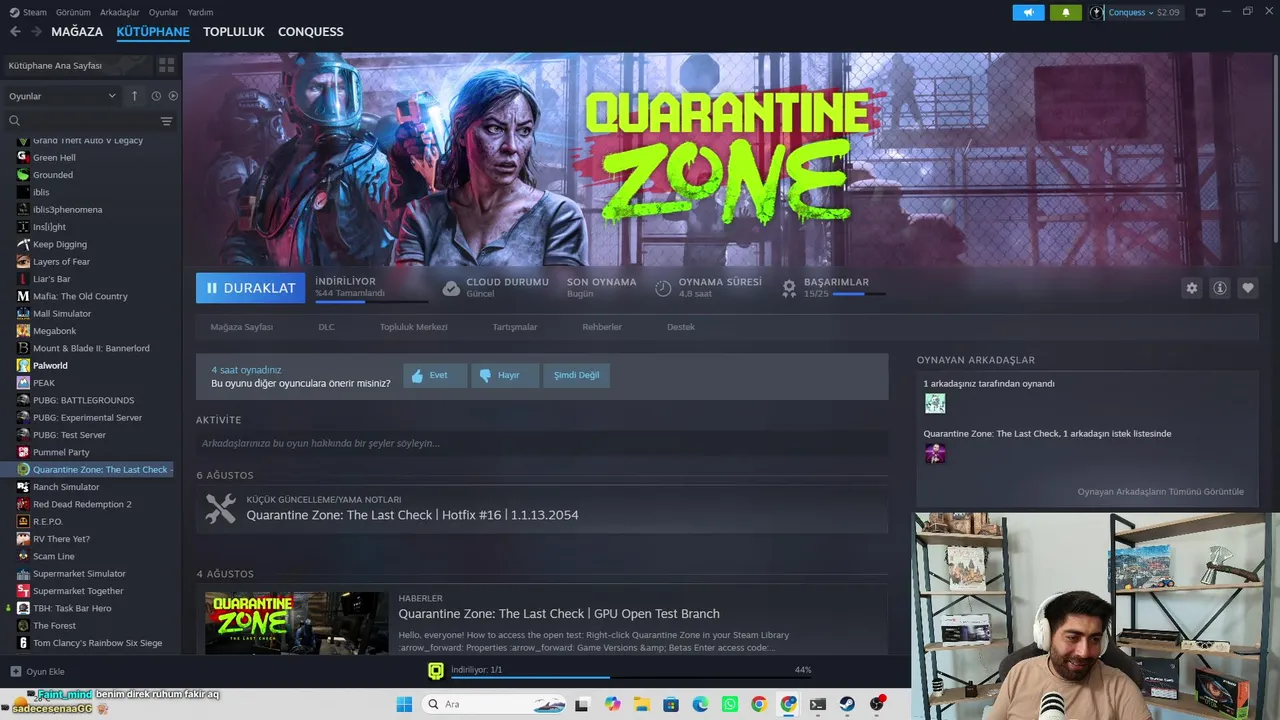Click Oynayan Arkadaşların Tümünü Görüntüle
Image resolution: width=1280 pixels, height=720 pixels.
[1161, 492]
